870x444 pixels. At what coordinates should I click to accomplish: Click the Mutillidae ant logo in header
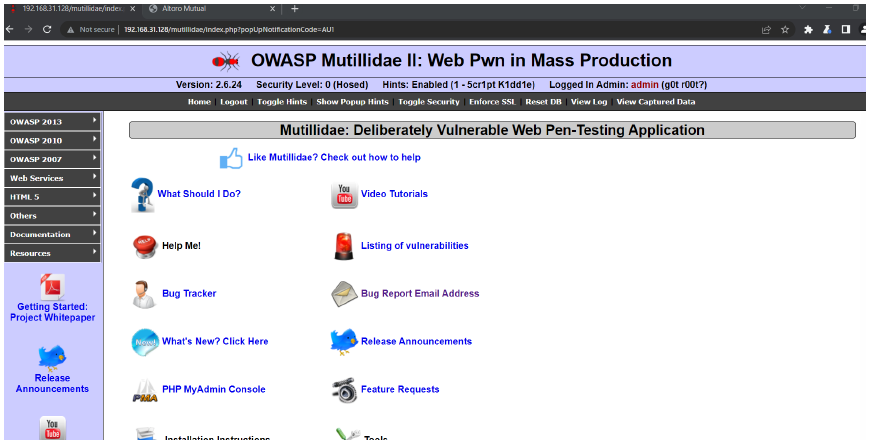226,61
